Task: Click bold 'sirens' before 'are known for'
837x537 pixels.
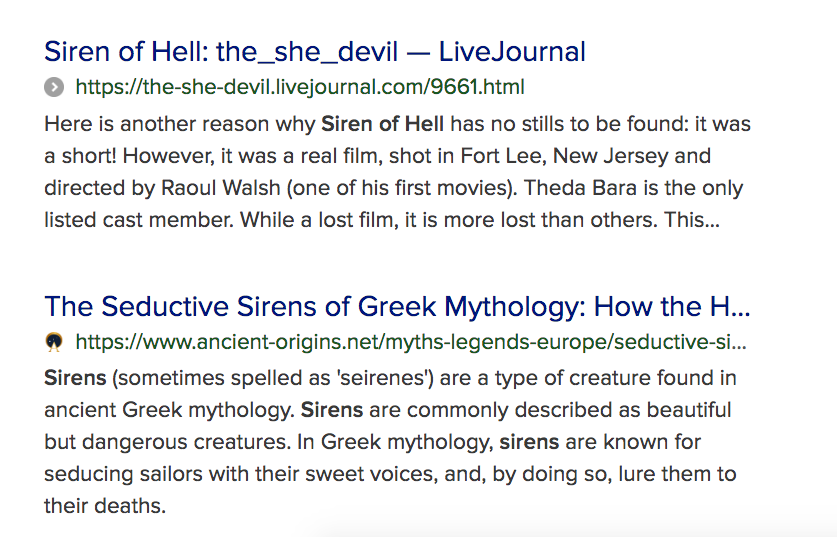Action: 529,442
